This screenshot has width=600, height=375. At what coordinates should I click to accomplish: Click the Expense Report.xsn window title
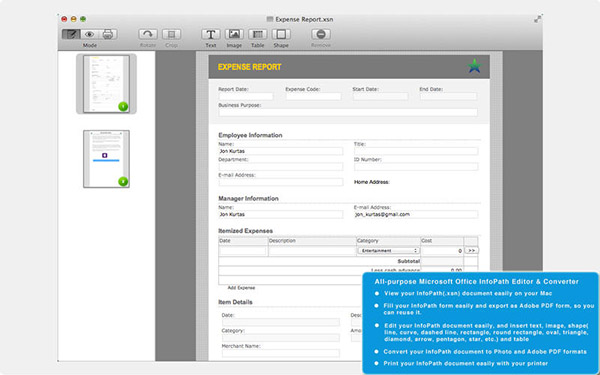pyautogui.click(x=304, y=19)
